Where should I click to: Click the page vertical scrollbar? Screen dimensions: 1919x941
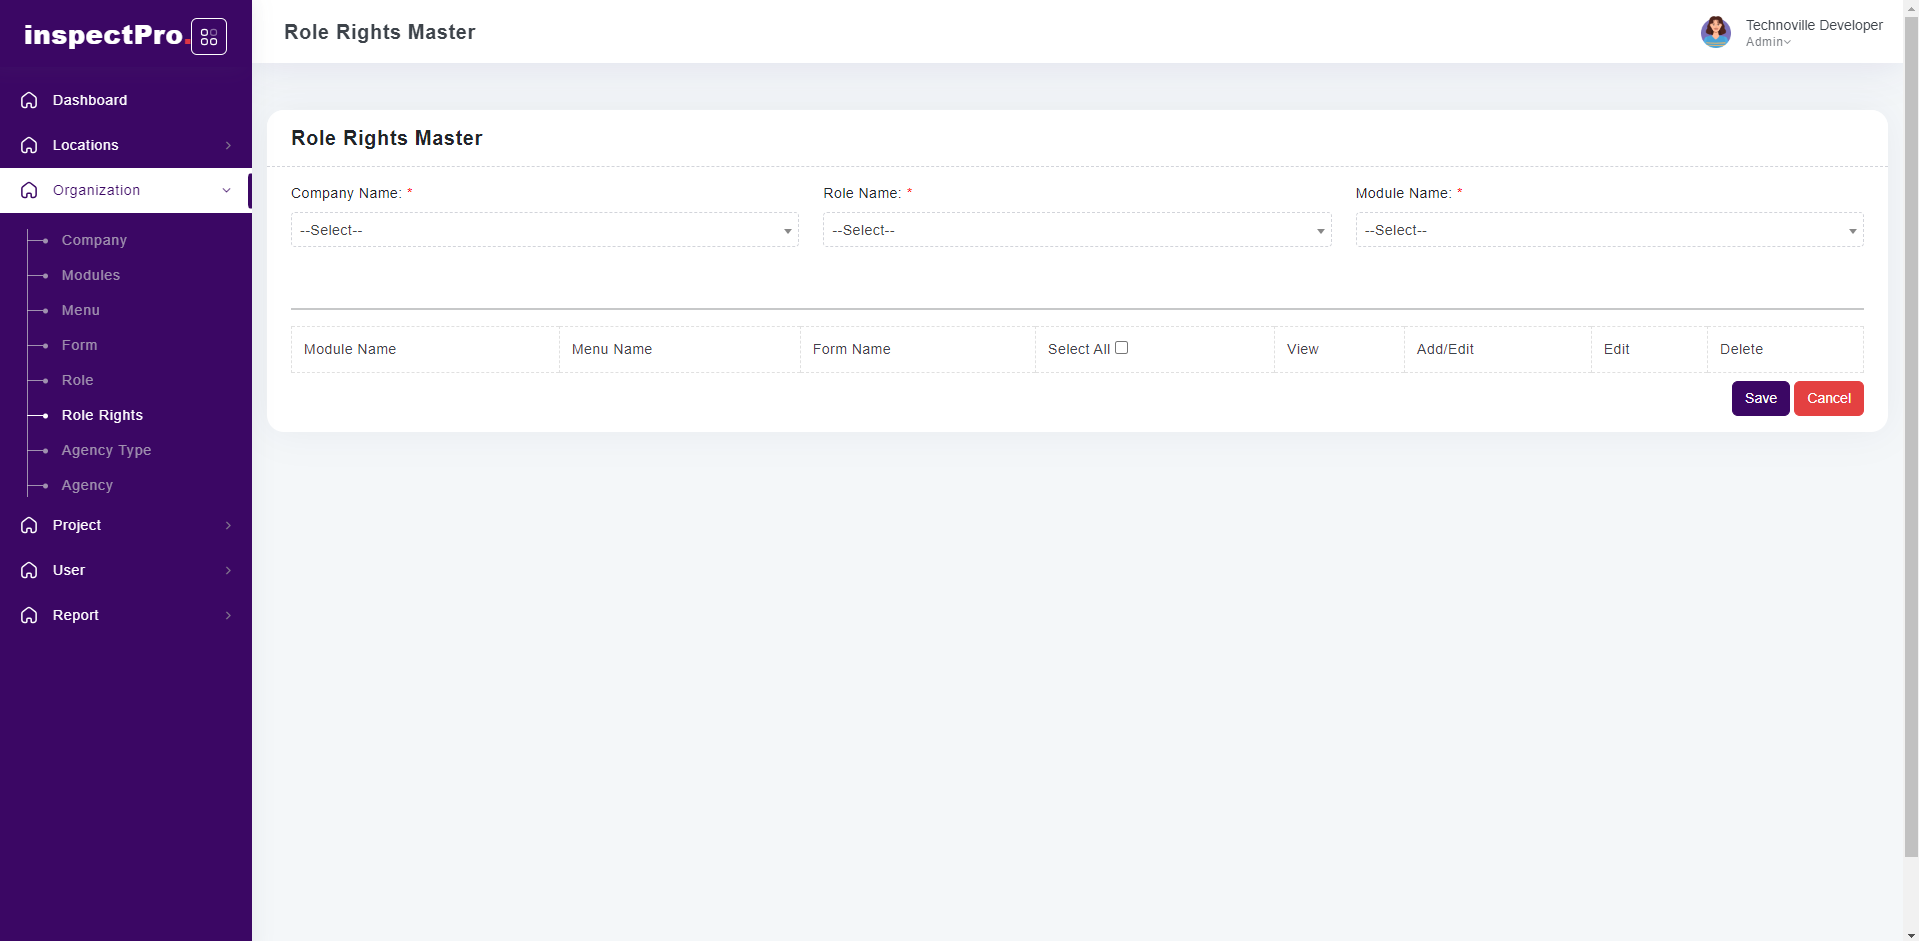tap(1910, 450)
